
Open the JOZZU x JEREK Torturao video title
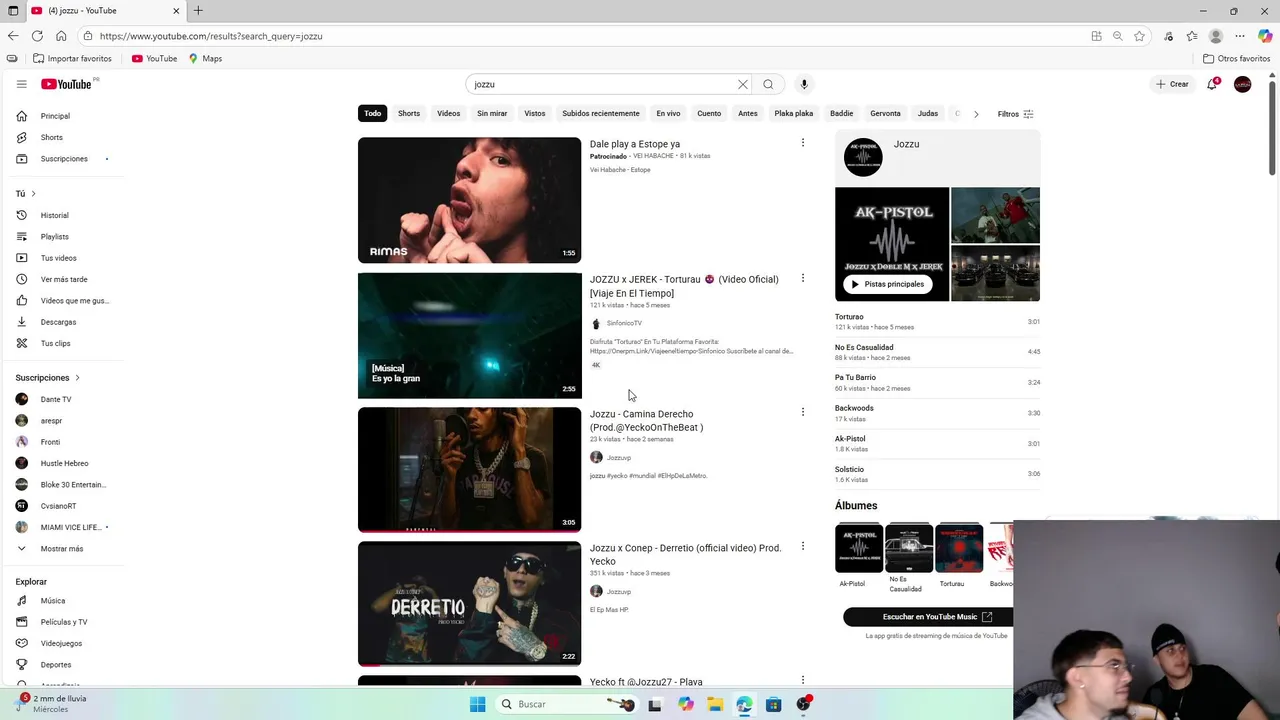(684, 286)
